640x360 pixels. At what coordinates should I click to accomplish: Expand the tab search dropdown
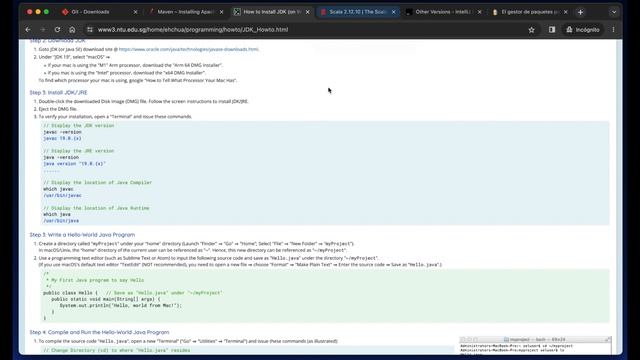coord(614,12)
